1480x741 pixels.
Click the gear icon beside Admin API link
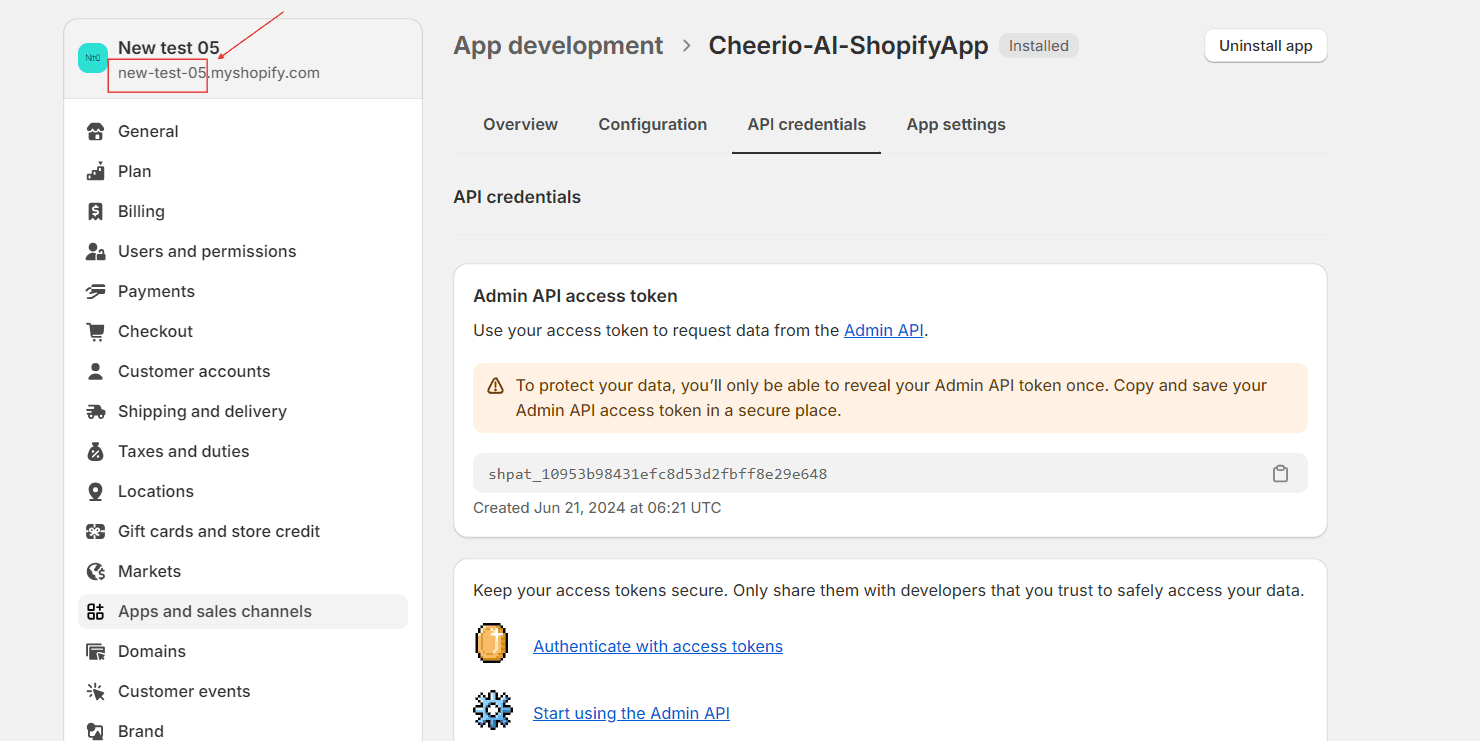[x=493, y=710]
